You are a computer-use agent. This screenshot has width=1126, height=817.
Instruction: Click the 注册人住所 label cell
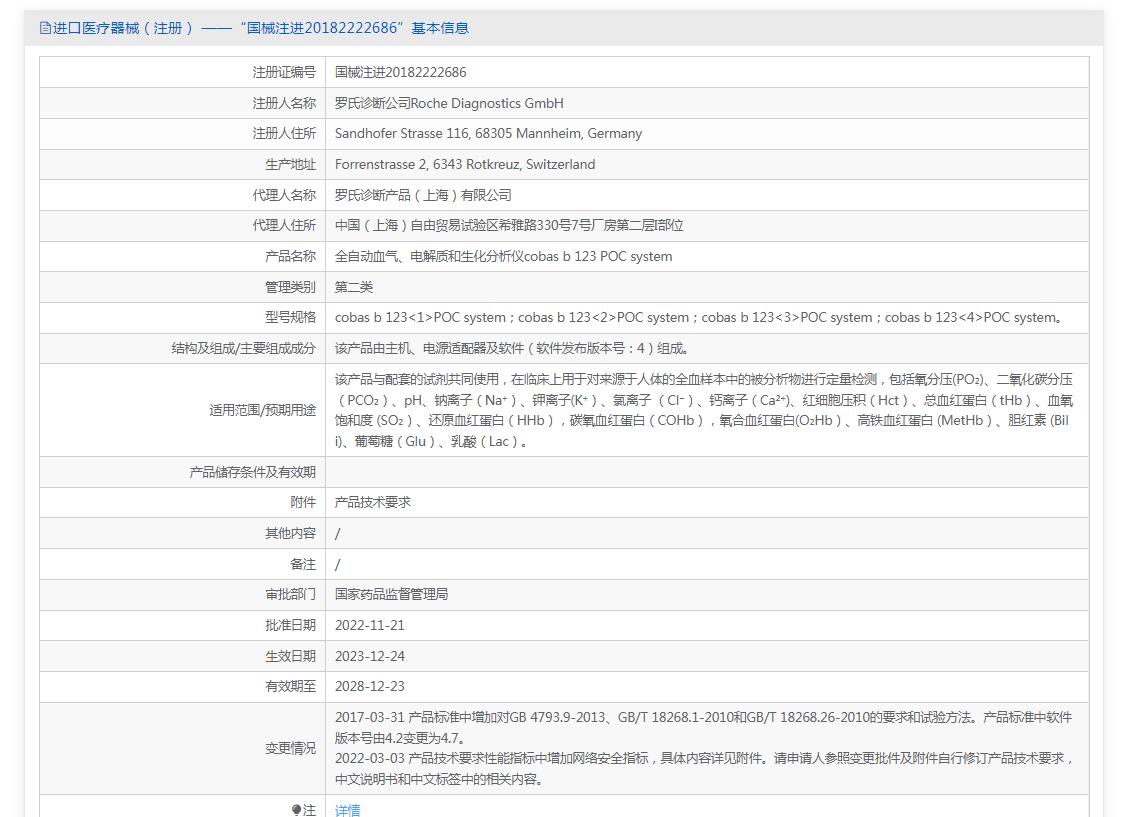point(182,134)
